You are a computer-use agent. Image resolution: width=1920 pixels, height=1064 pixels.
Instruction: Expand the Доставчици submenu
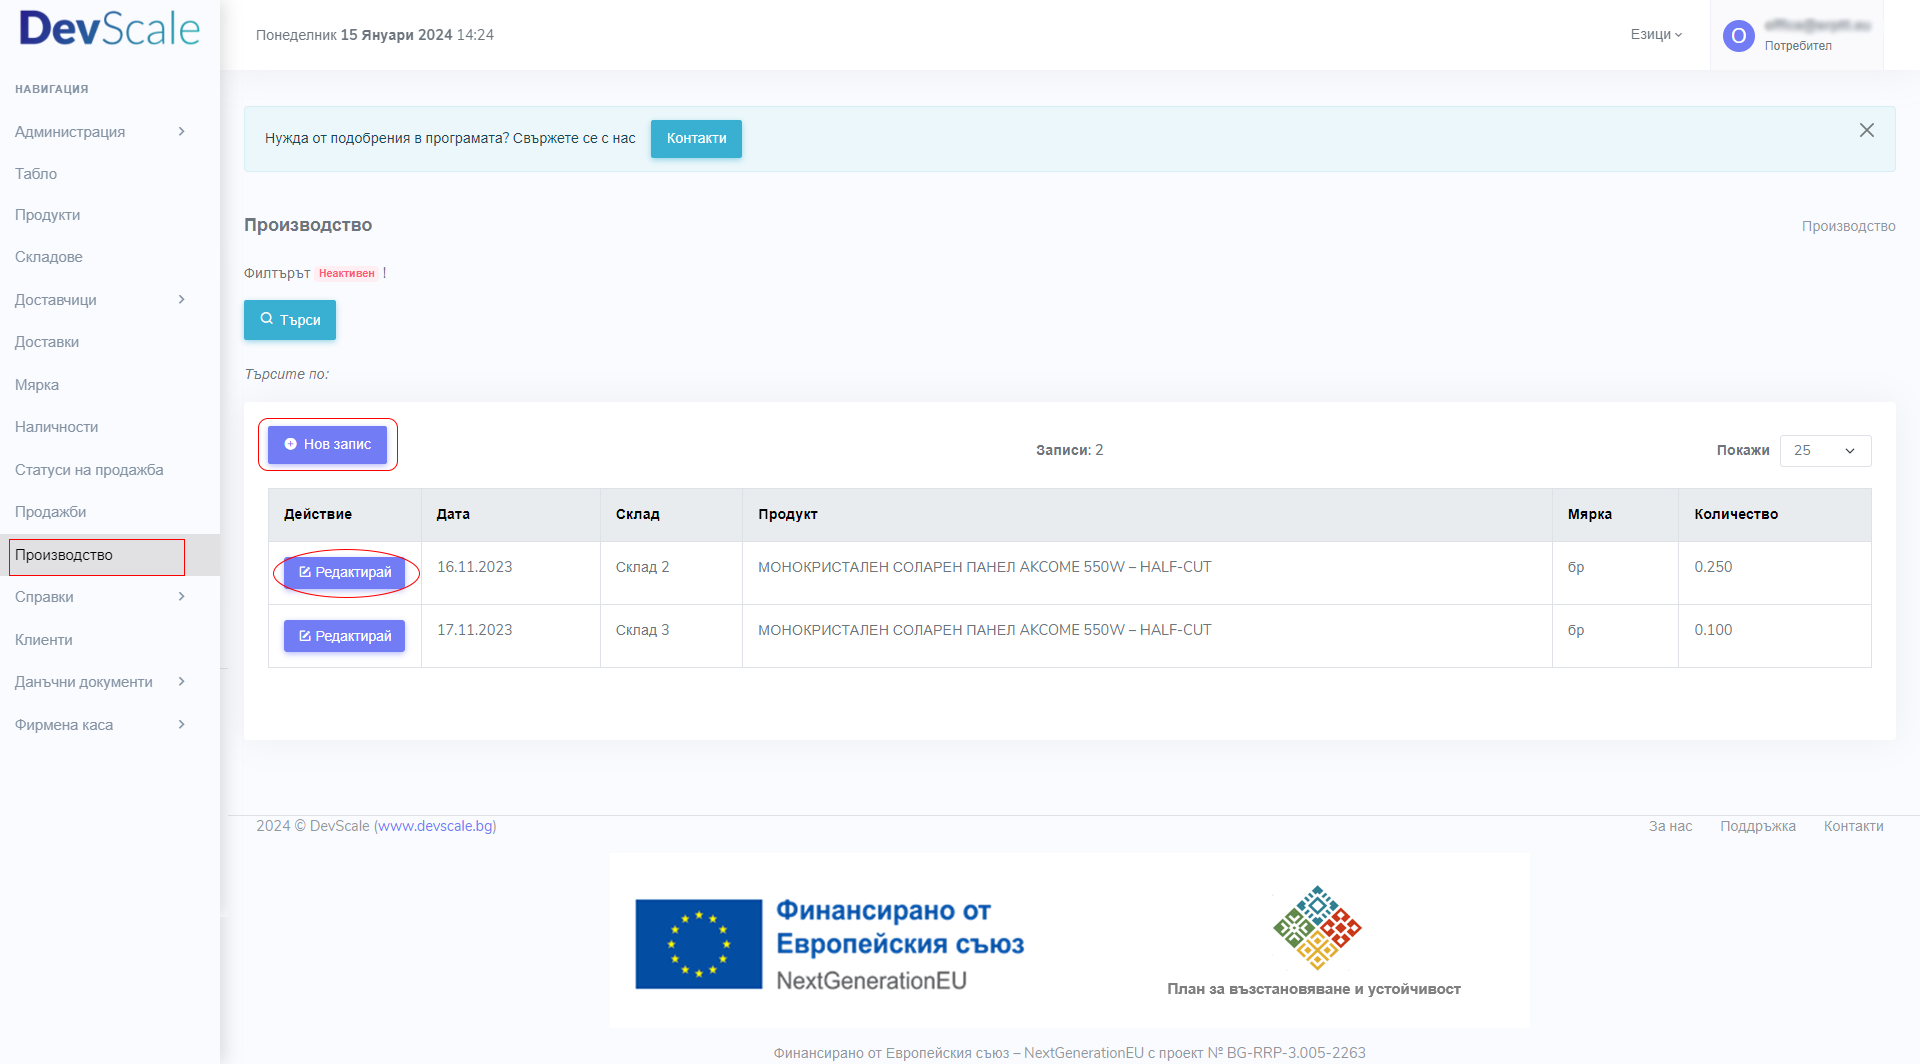pyautogui.click(x=100, y=300)
